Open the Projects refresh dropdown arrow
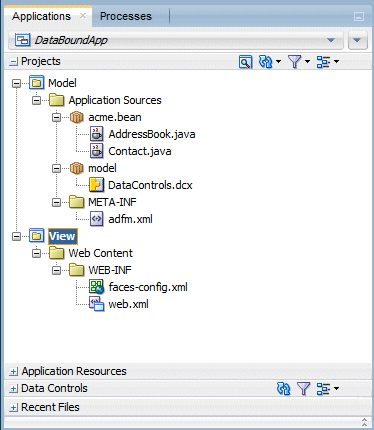 (x=279, y=62)
